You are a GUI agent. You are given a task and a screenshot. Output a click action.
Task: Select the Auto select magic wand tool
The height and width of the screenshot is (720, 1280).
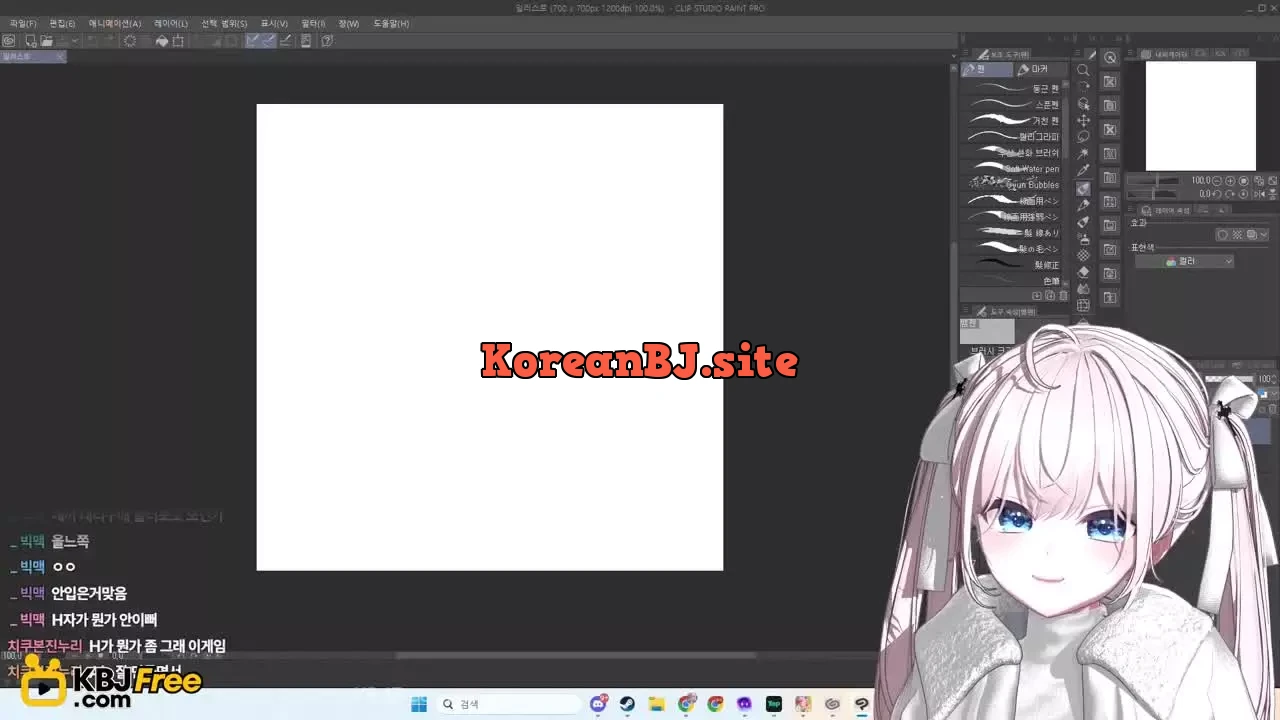tap(1083, 154)
